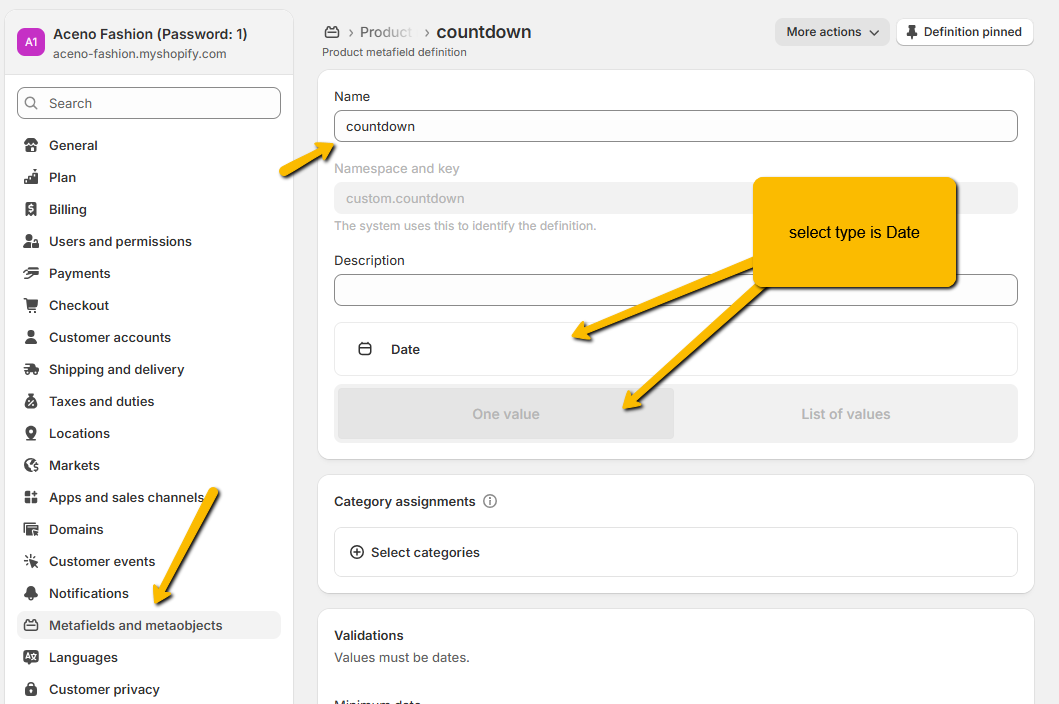Viewport: 1059px width, 704px height.
Task: Click the Payments icon in sidebar
Action: (31, 273)
